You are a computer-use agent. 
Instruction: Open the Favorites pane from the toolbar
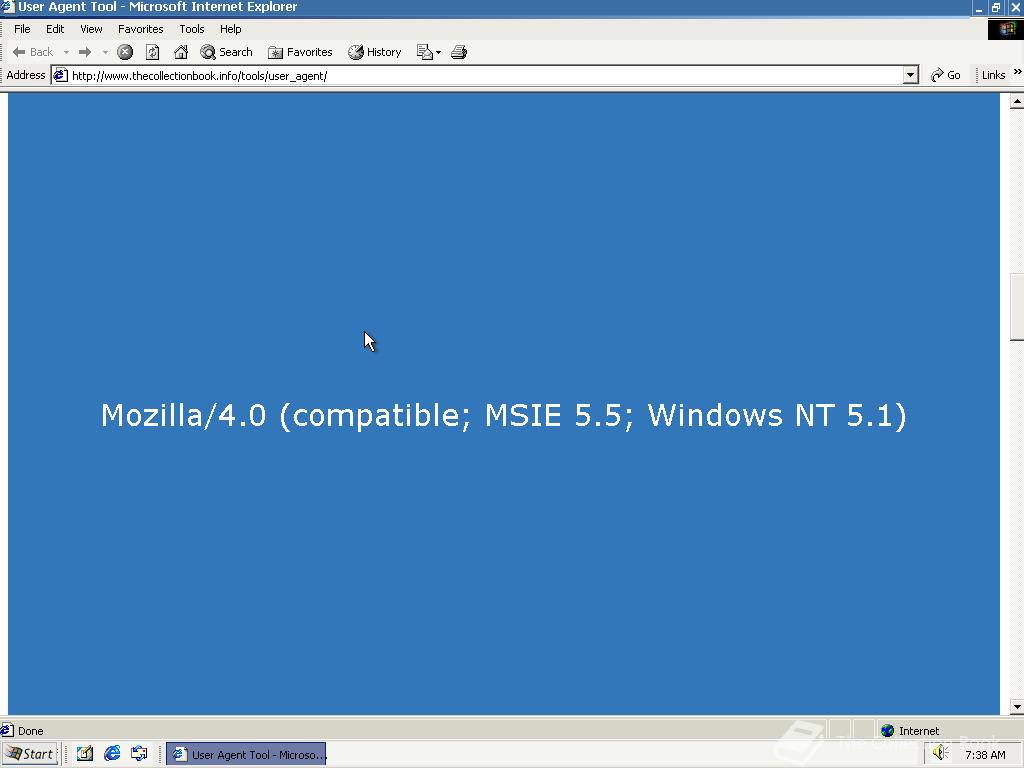coord(300,52)
